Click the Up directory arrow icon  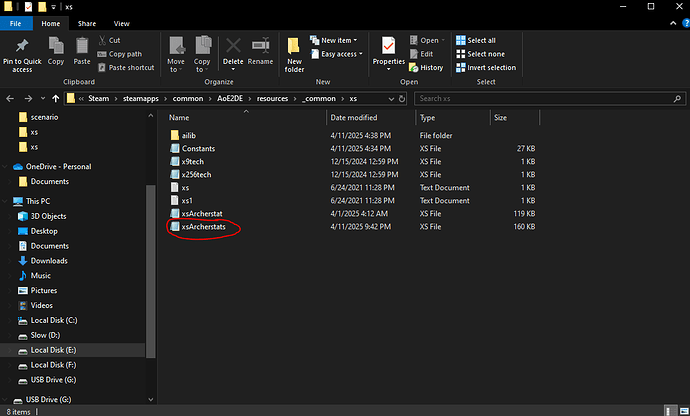click(50, 99)
